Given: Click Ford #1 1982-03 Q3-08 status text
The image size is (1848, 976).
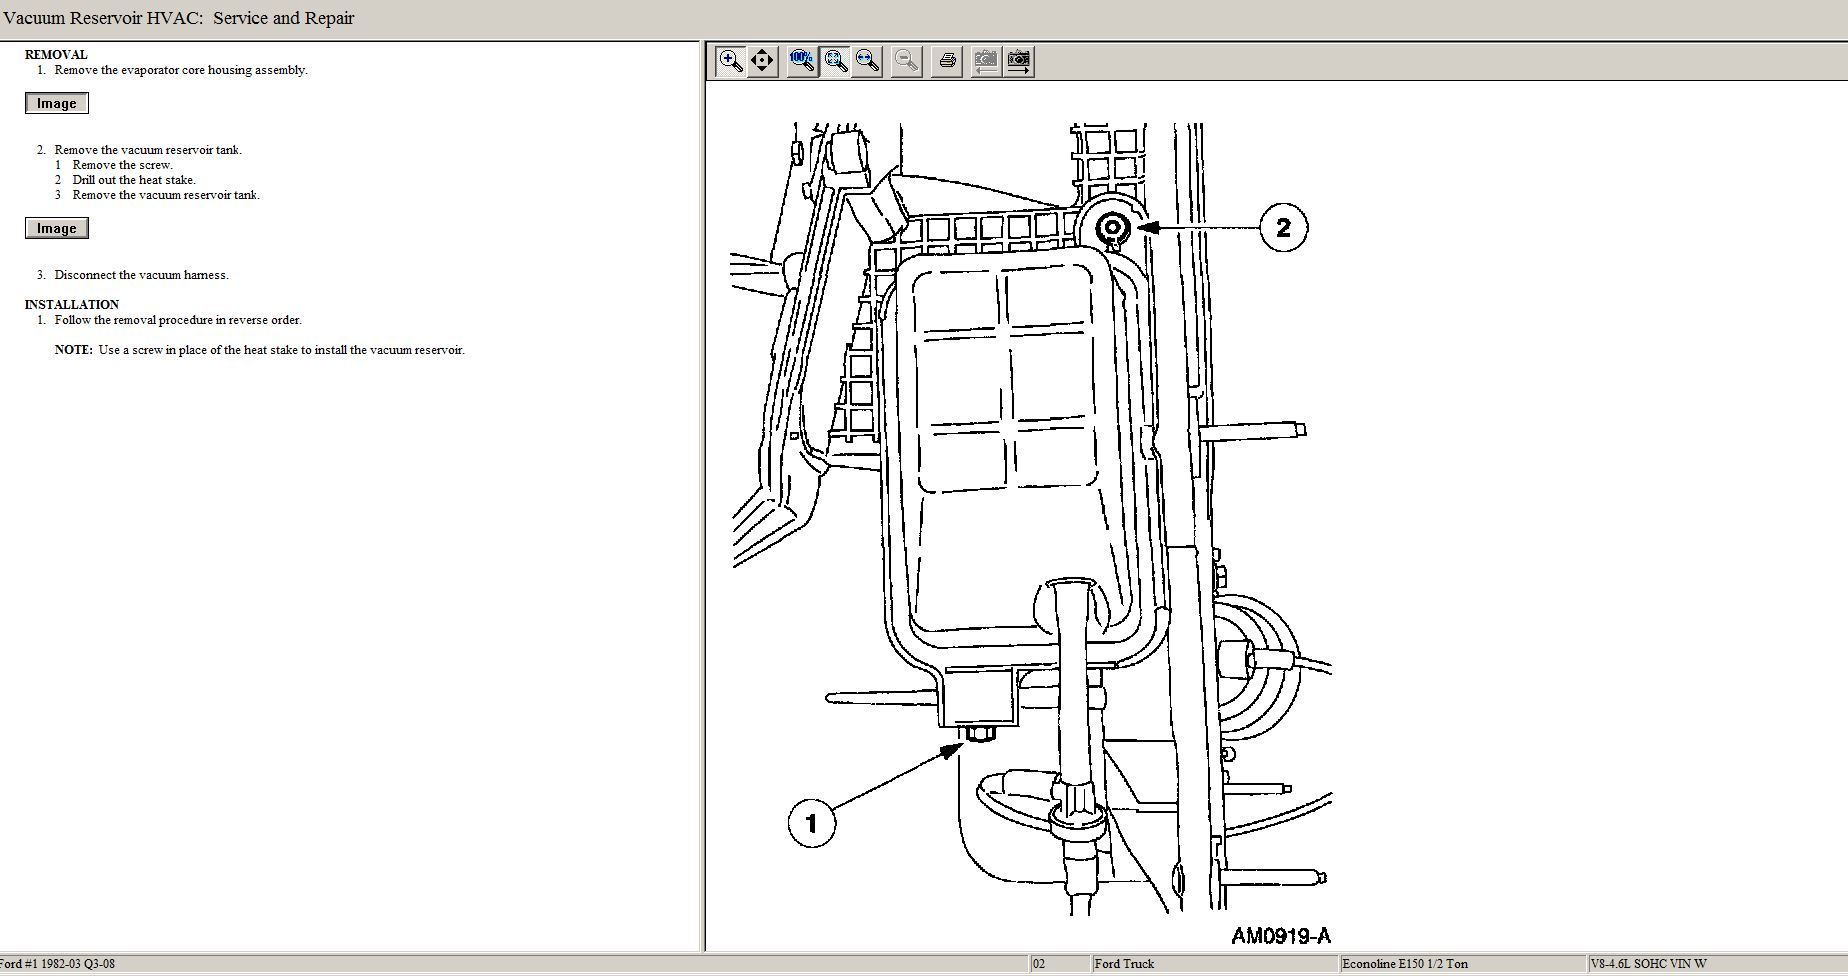Looking at the screenshot, I should (x=58, y=964).
